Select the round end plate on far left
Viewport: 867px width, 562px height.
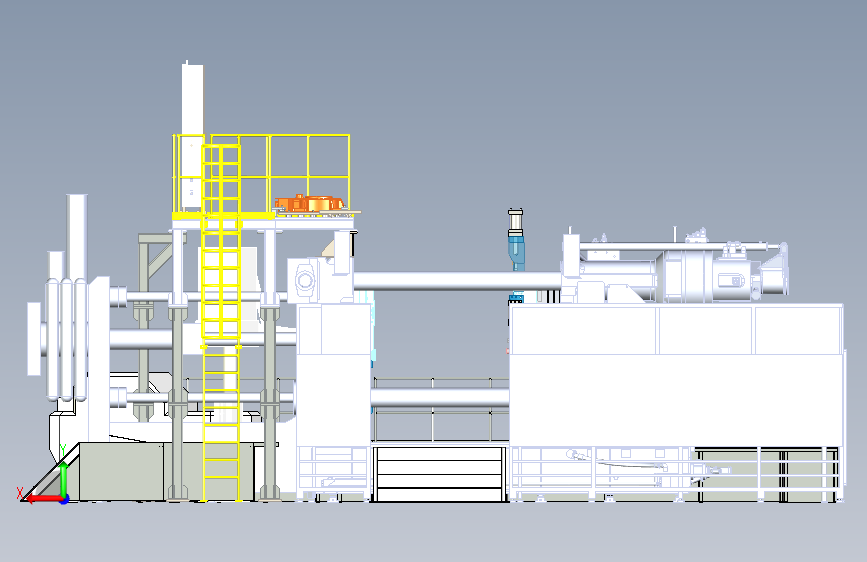(x=34, y=339)
